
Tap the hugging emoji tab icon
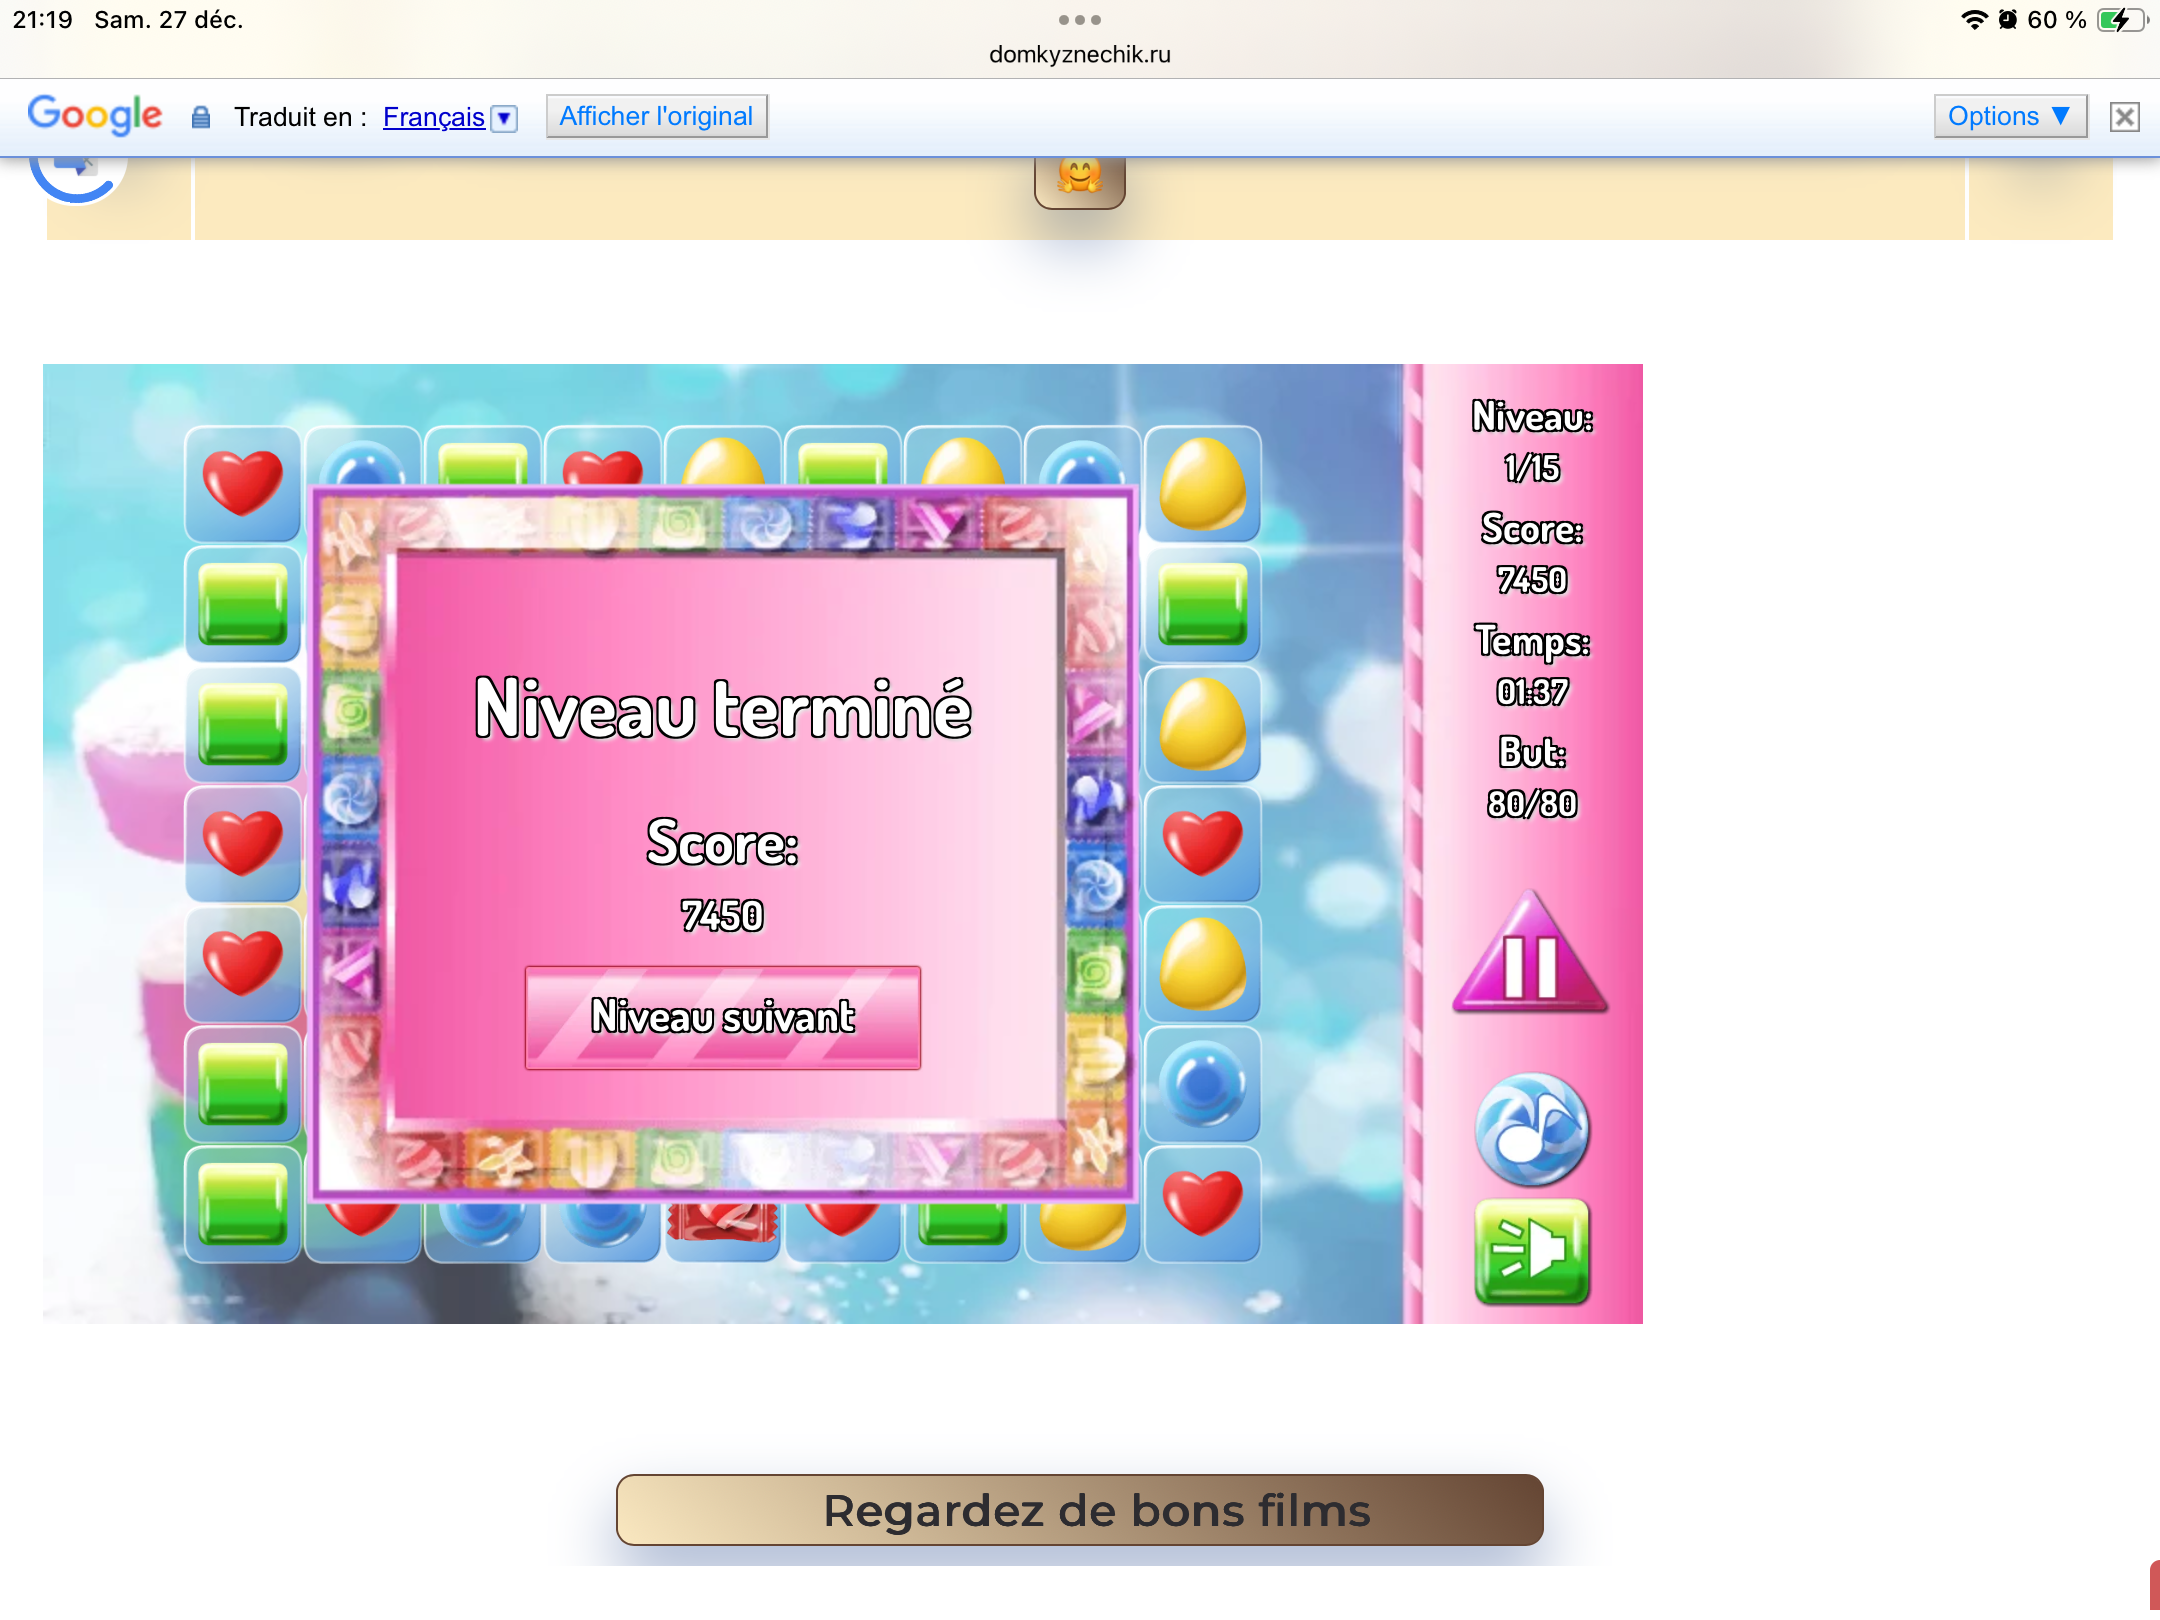tap(1079, 178)
